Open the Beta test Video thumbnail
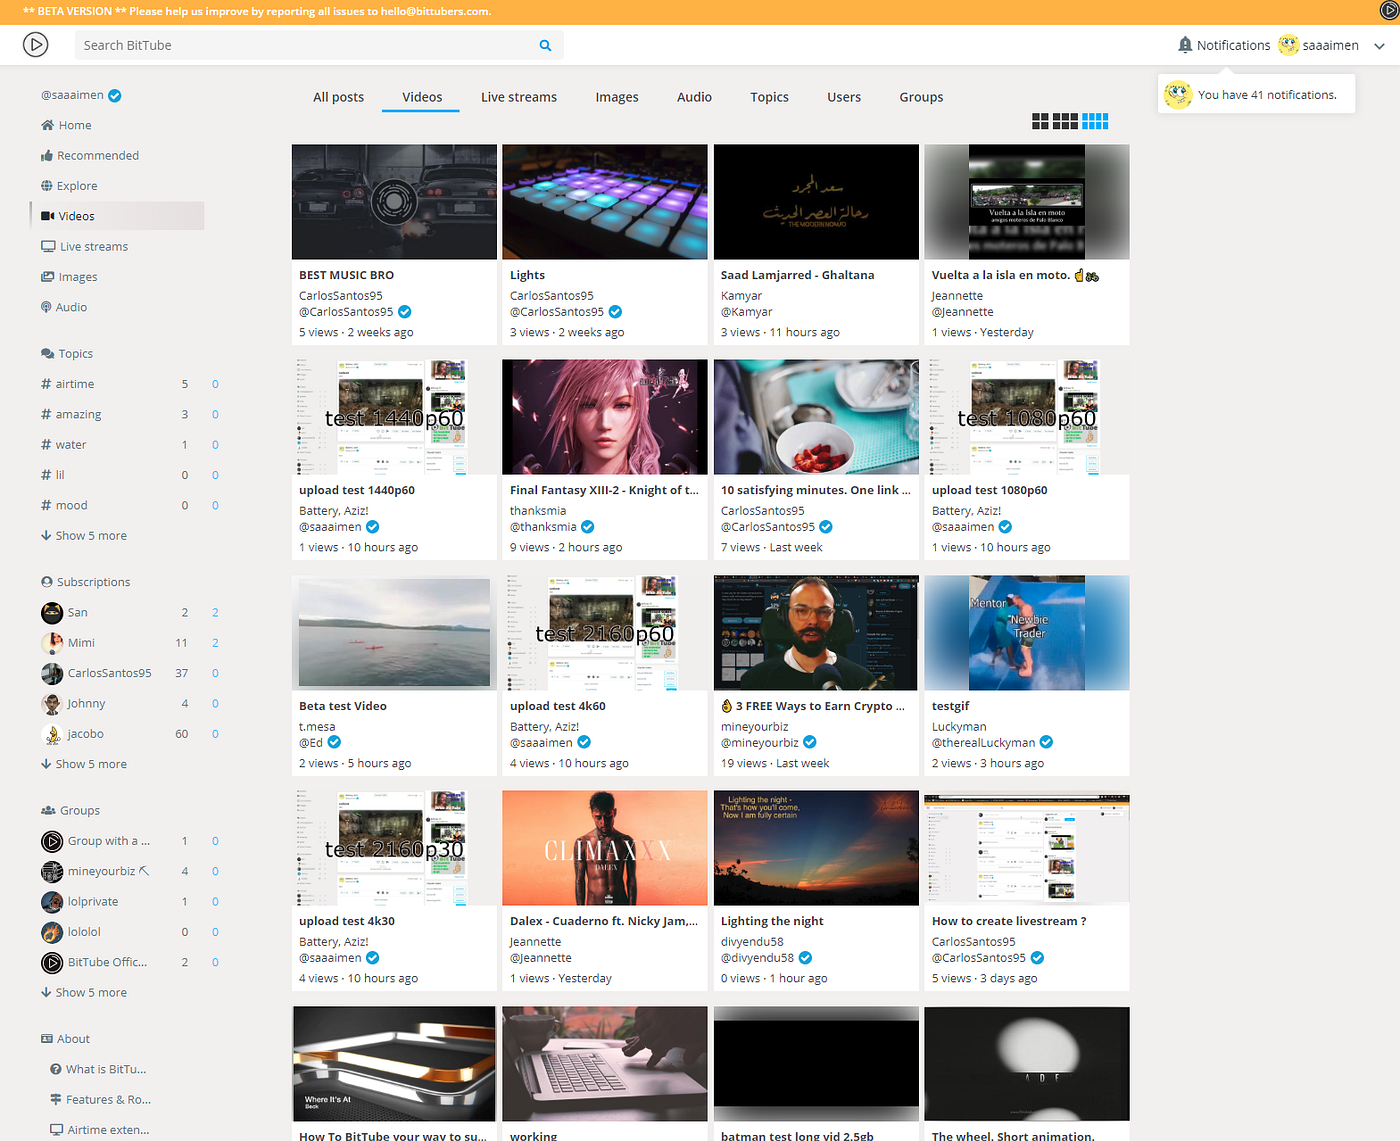Screen dimensions: 1400x1141 [x=394, y=633]
